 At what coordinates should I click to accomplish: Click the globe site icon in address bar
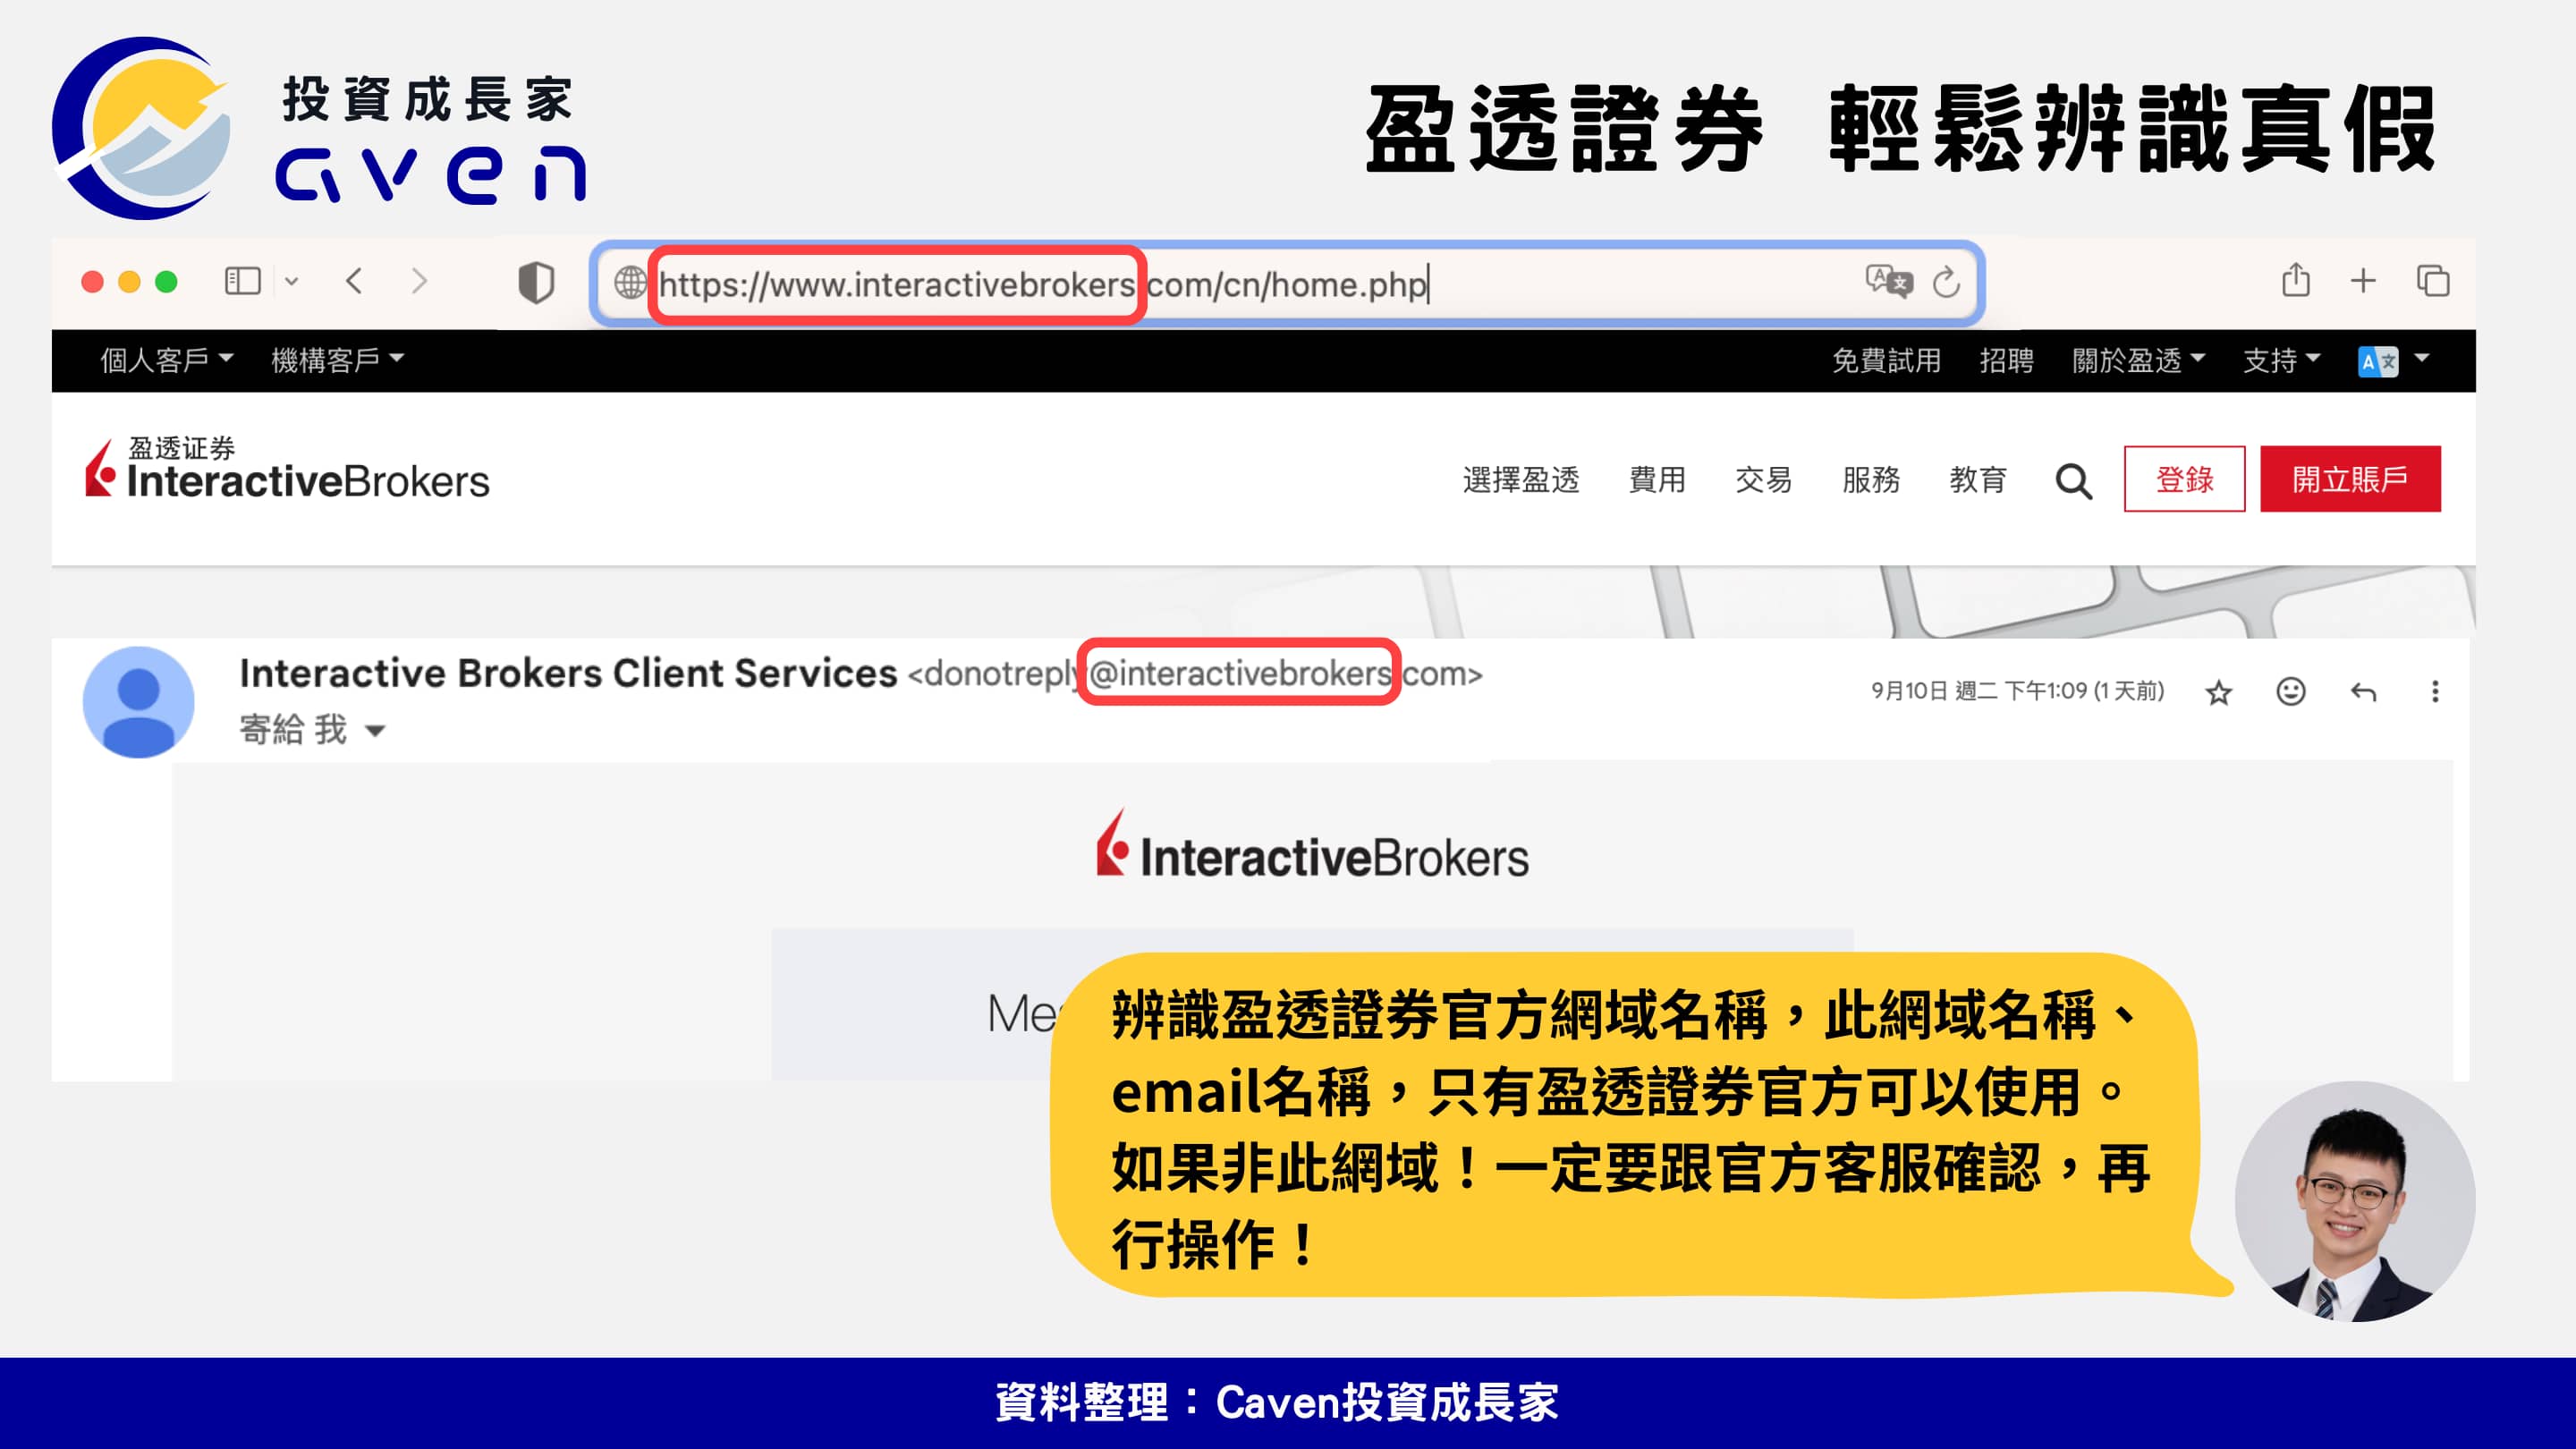point(630,283)
